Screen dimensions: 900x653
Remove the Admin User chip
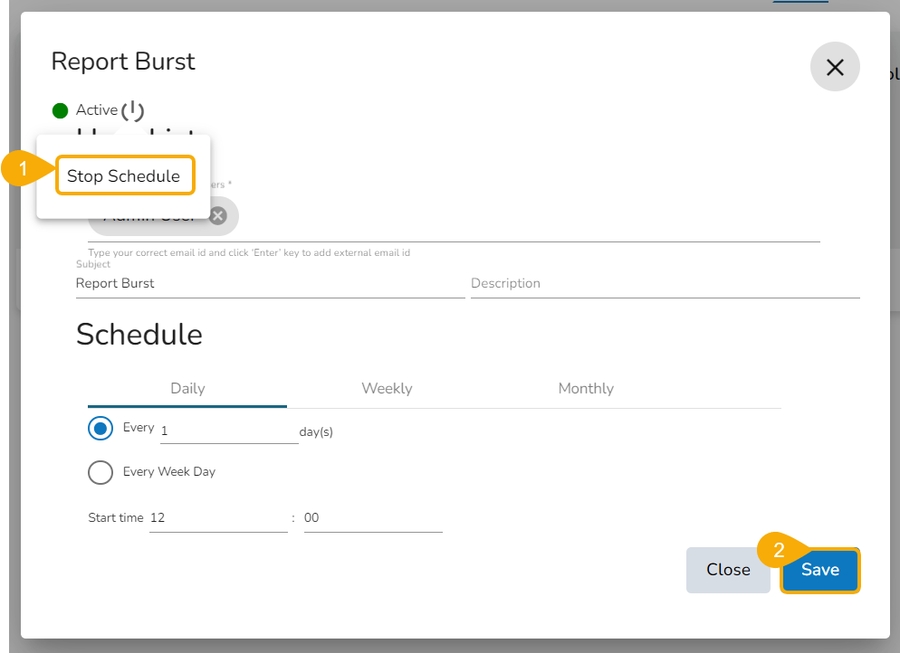click(218, 215)
